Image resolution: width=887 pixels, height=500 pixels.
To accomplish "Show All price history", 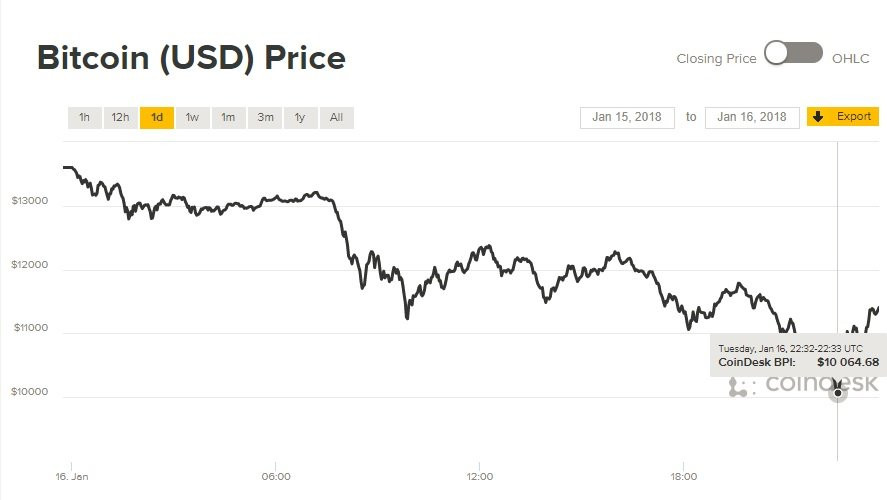I will pos(336,118).
